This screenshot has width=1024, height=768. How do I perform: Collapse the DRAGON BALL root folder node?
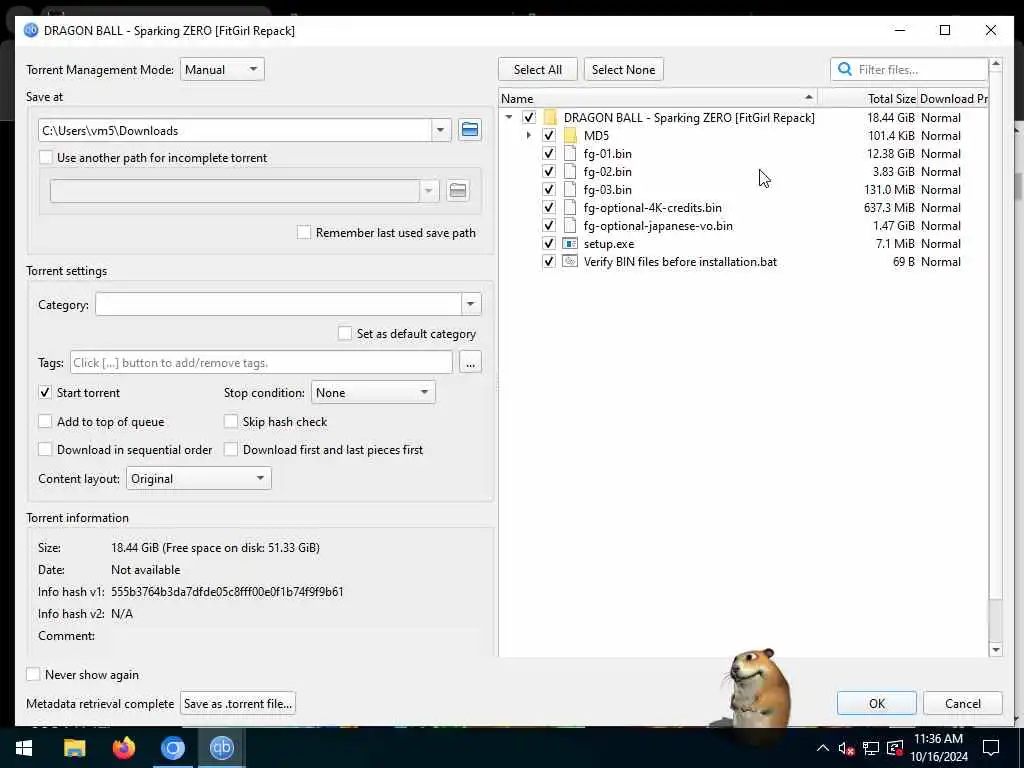[x=509, y=118]
